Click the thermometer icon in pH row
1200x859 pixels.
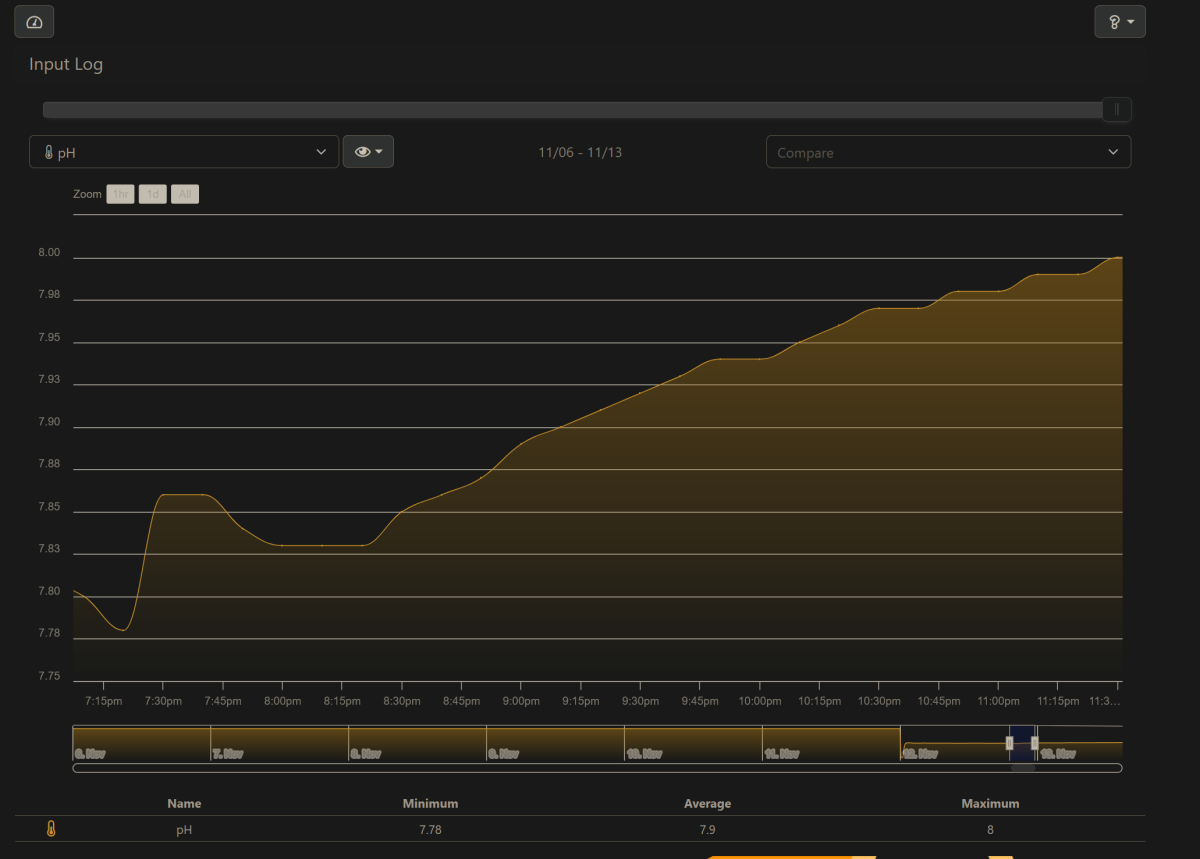tap(51, 829)
